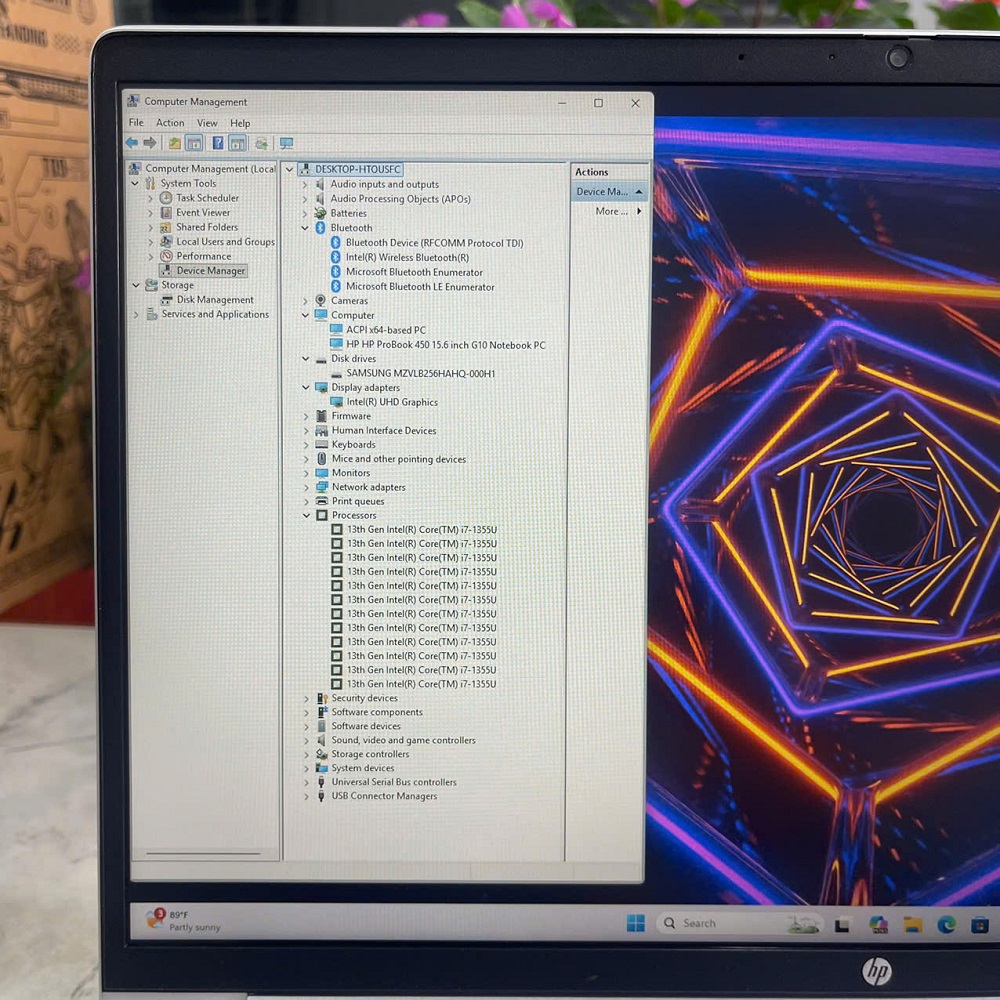Collapse the Processors category
1000x1000 pixels.
(x=306, y=516)
